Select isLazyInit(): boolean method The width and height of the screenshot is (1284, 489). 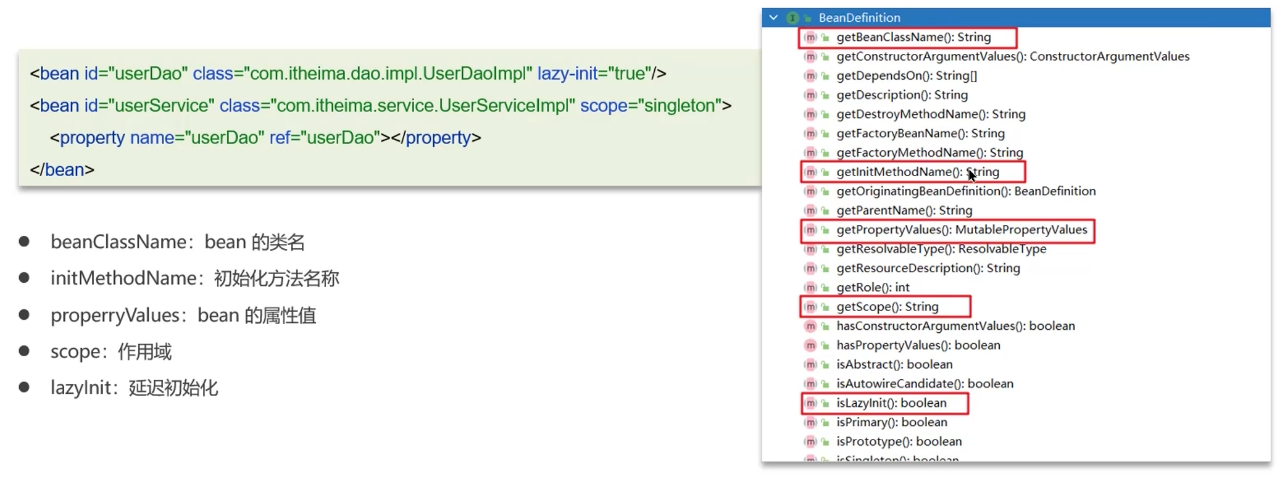(891, 403)
